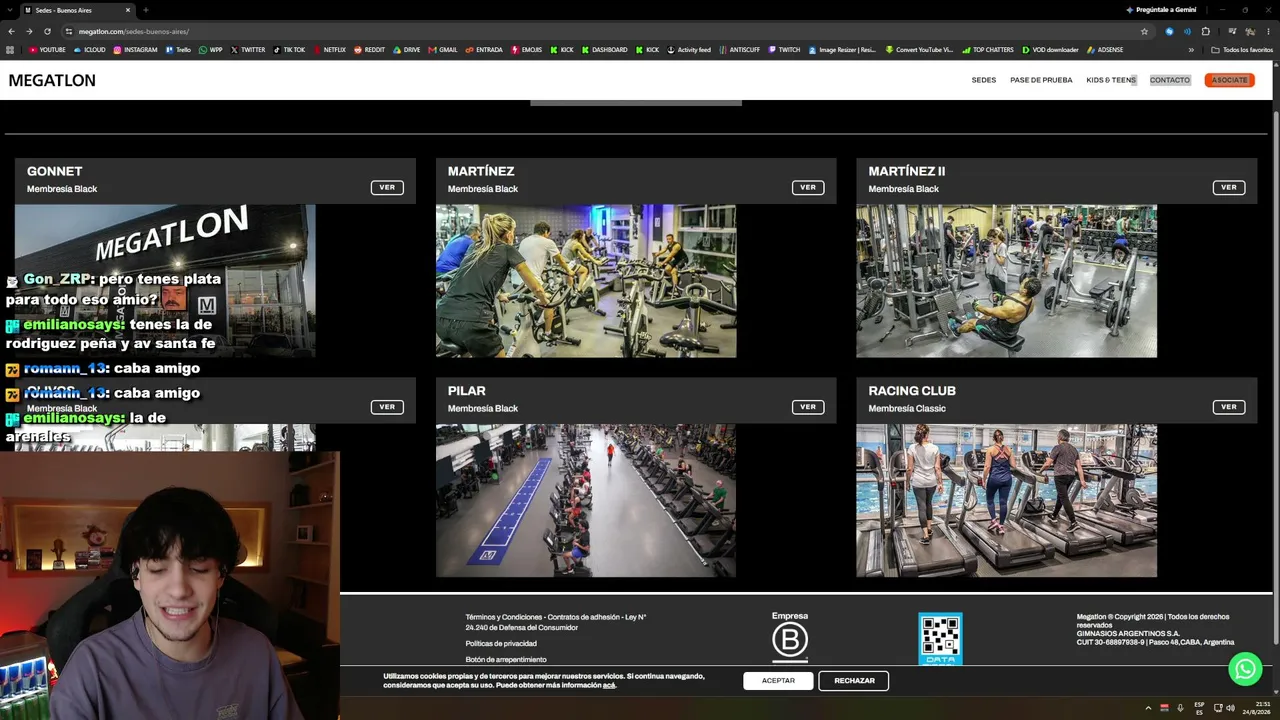Open a new browser tab
This screenshot has height=720, width=1280.
tap(146, 10)
